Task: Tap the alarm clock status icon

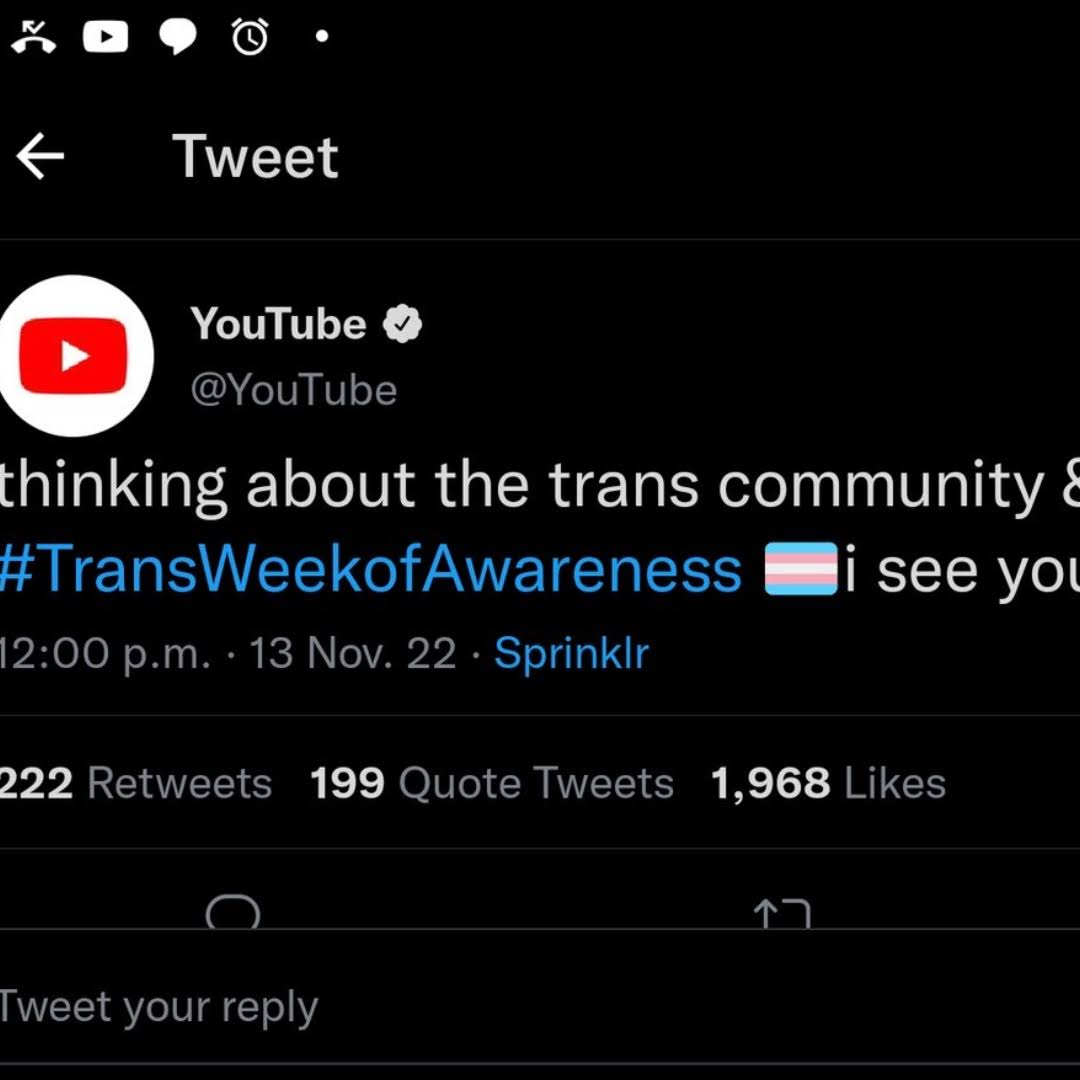Action: click(x=249, y=37)
